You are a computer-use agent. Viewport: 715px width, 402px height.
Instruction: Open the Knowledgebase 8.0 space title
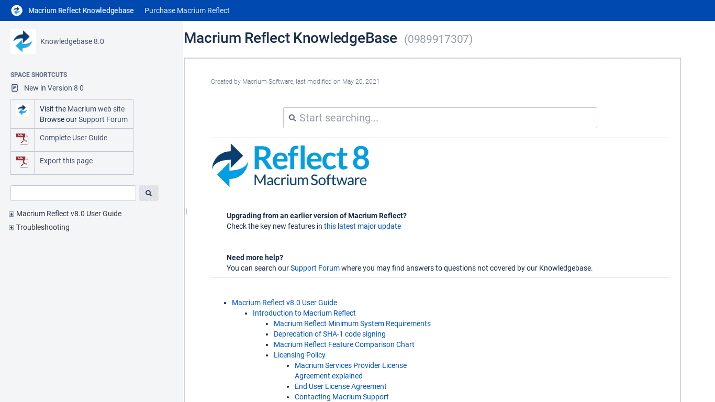pos(72,41)
